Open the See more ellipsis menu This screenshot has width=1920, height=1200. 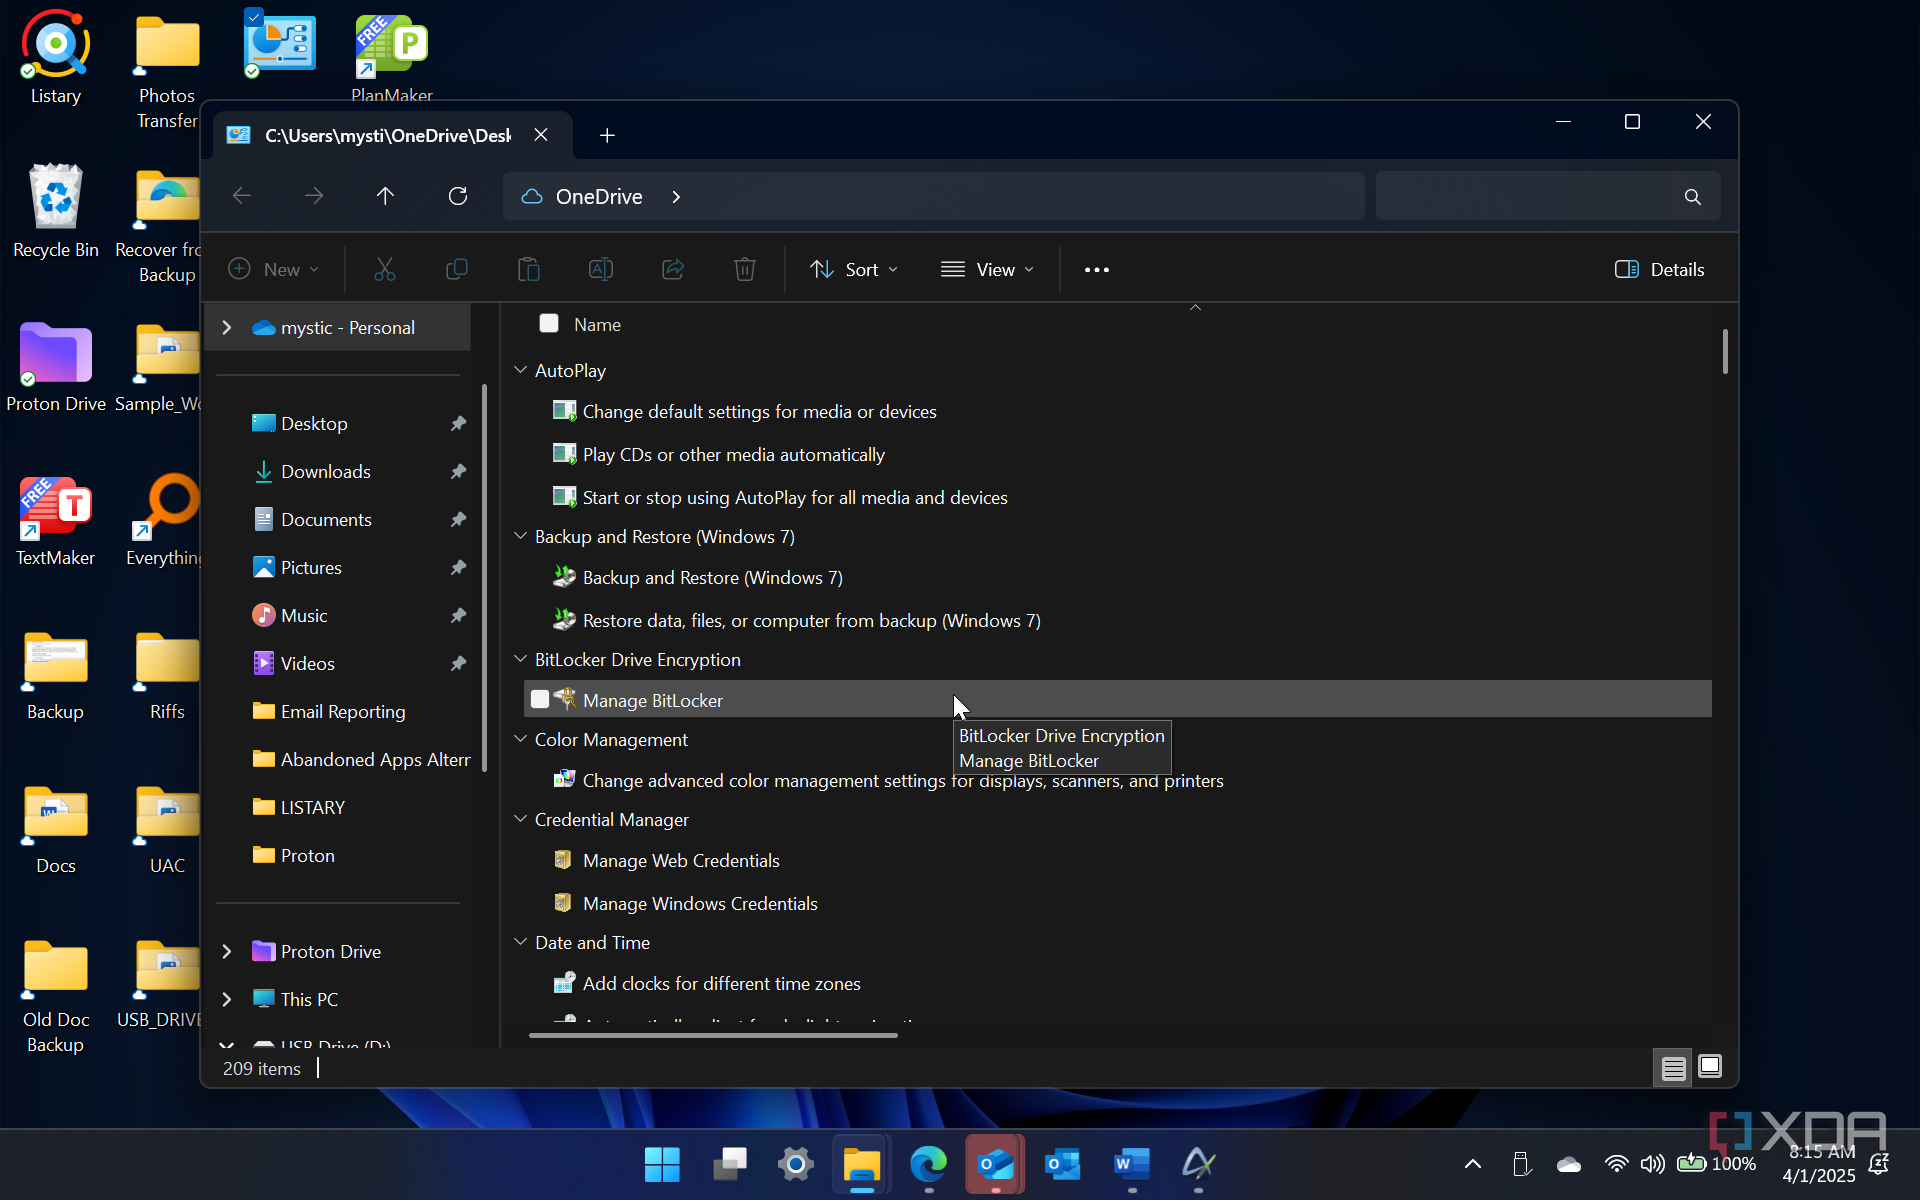(x=1097, y=269)
